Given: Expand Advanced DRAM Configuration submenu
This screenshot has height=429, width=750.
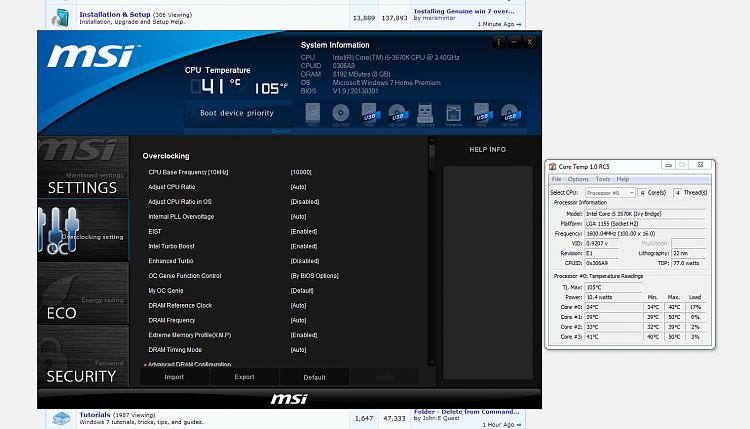Looking at the screenshot, I should pos(189,364).
